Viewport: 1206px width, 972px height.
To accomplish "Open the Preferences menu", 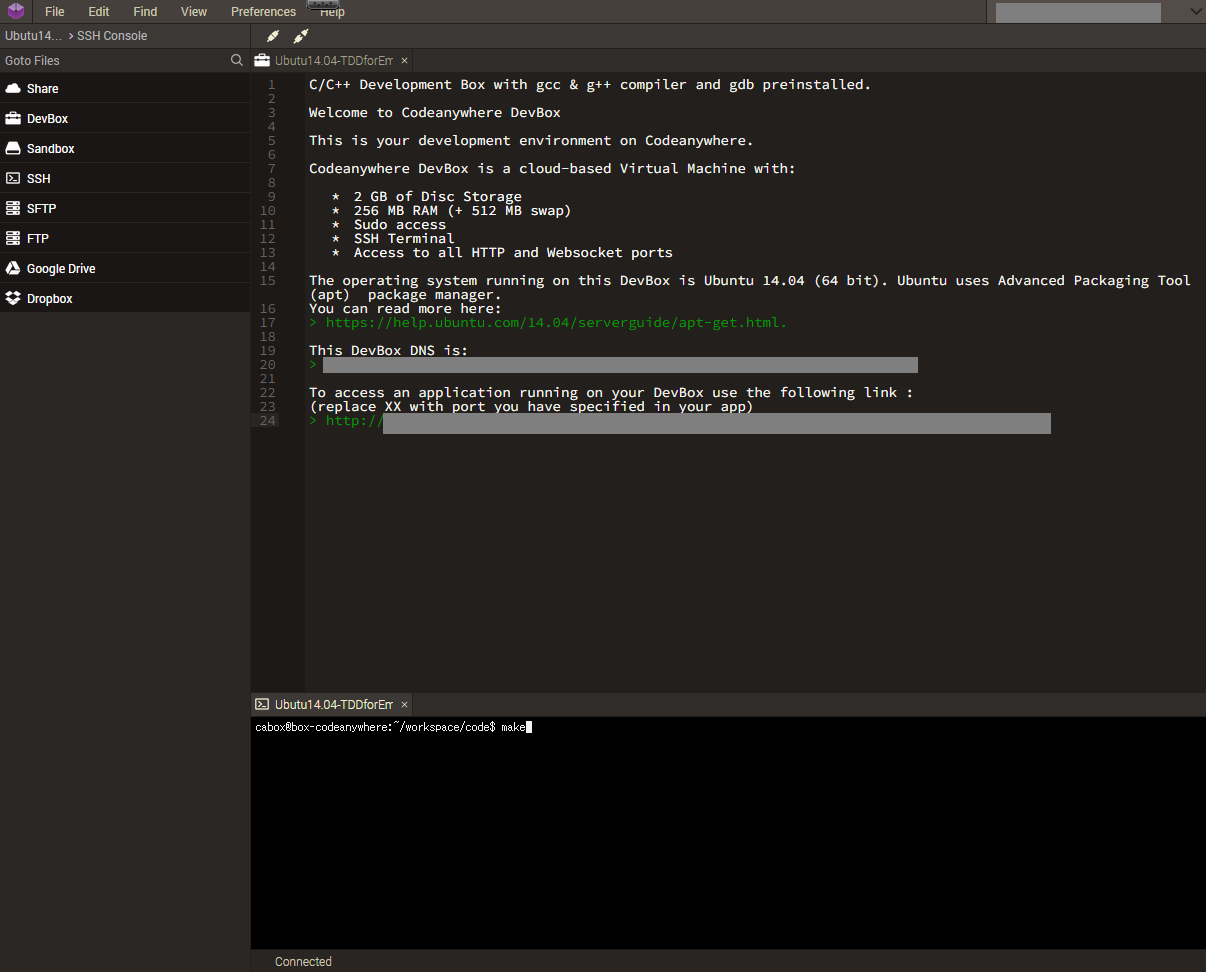I will pos(263,12).
